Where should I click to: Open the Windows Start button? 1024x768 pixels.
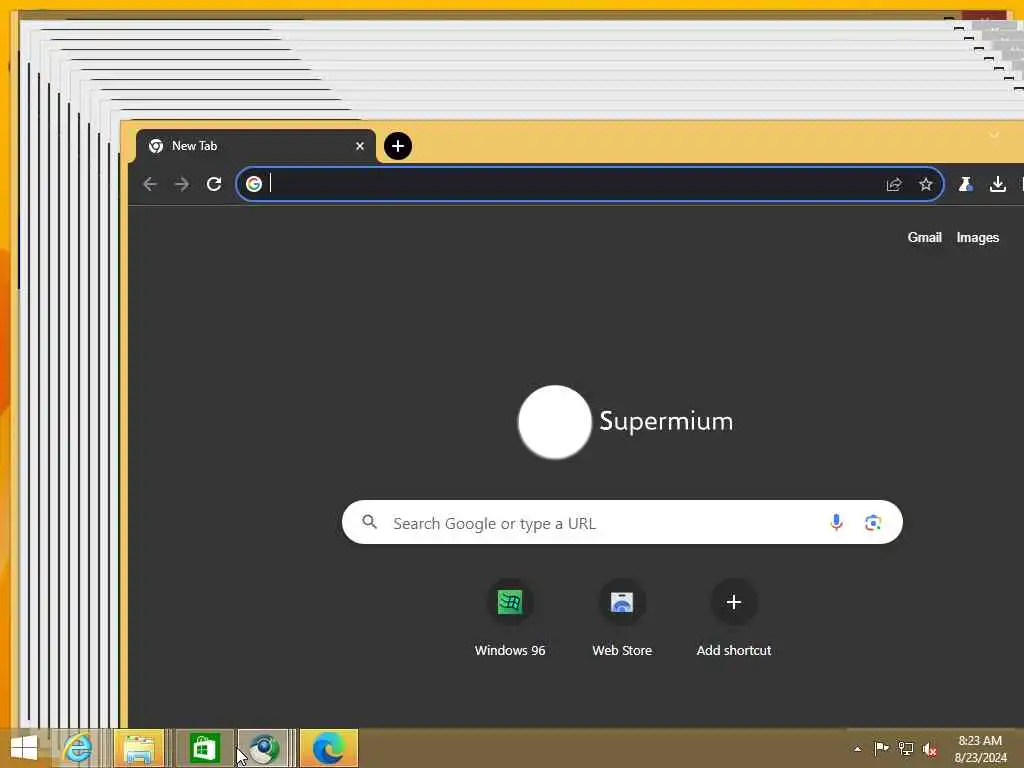tap(24, 748)
